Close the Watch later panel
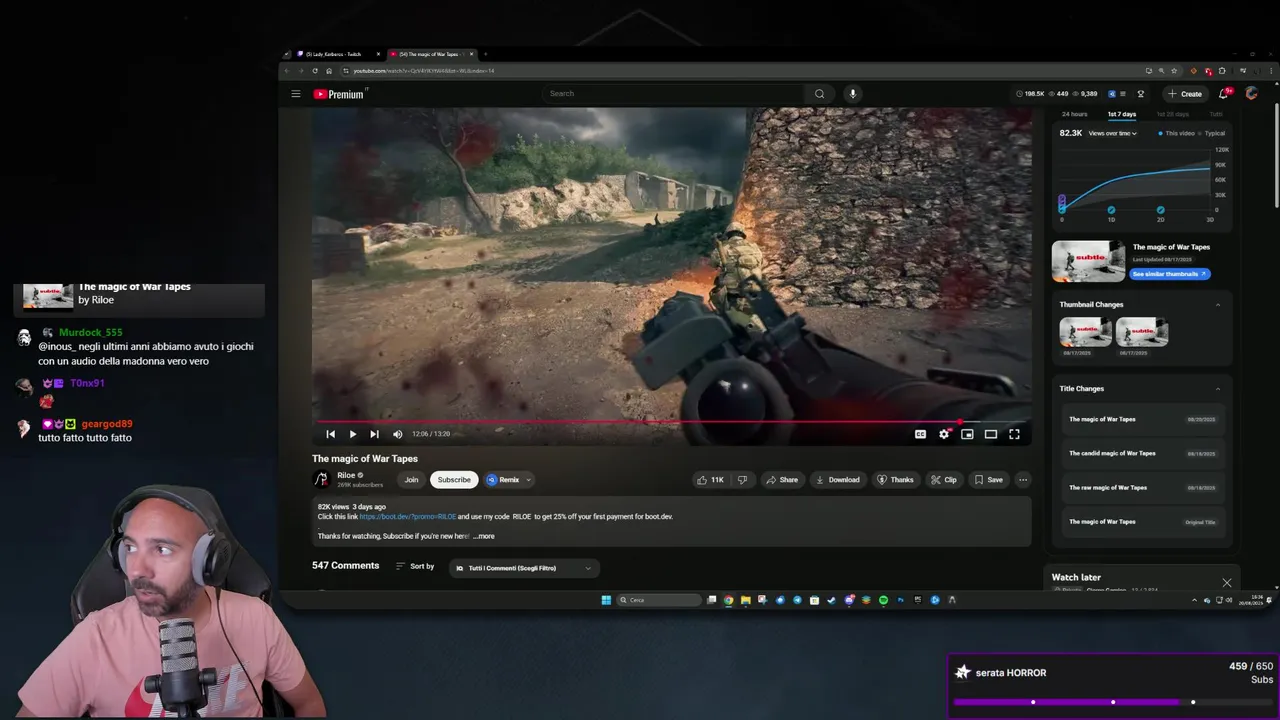 [x=1227, y=582]
